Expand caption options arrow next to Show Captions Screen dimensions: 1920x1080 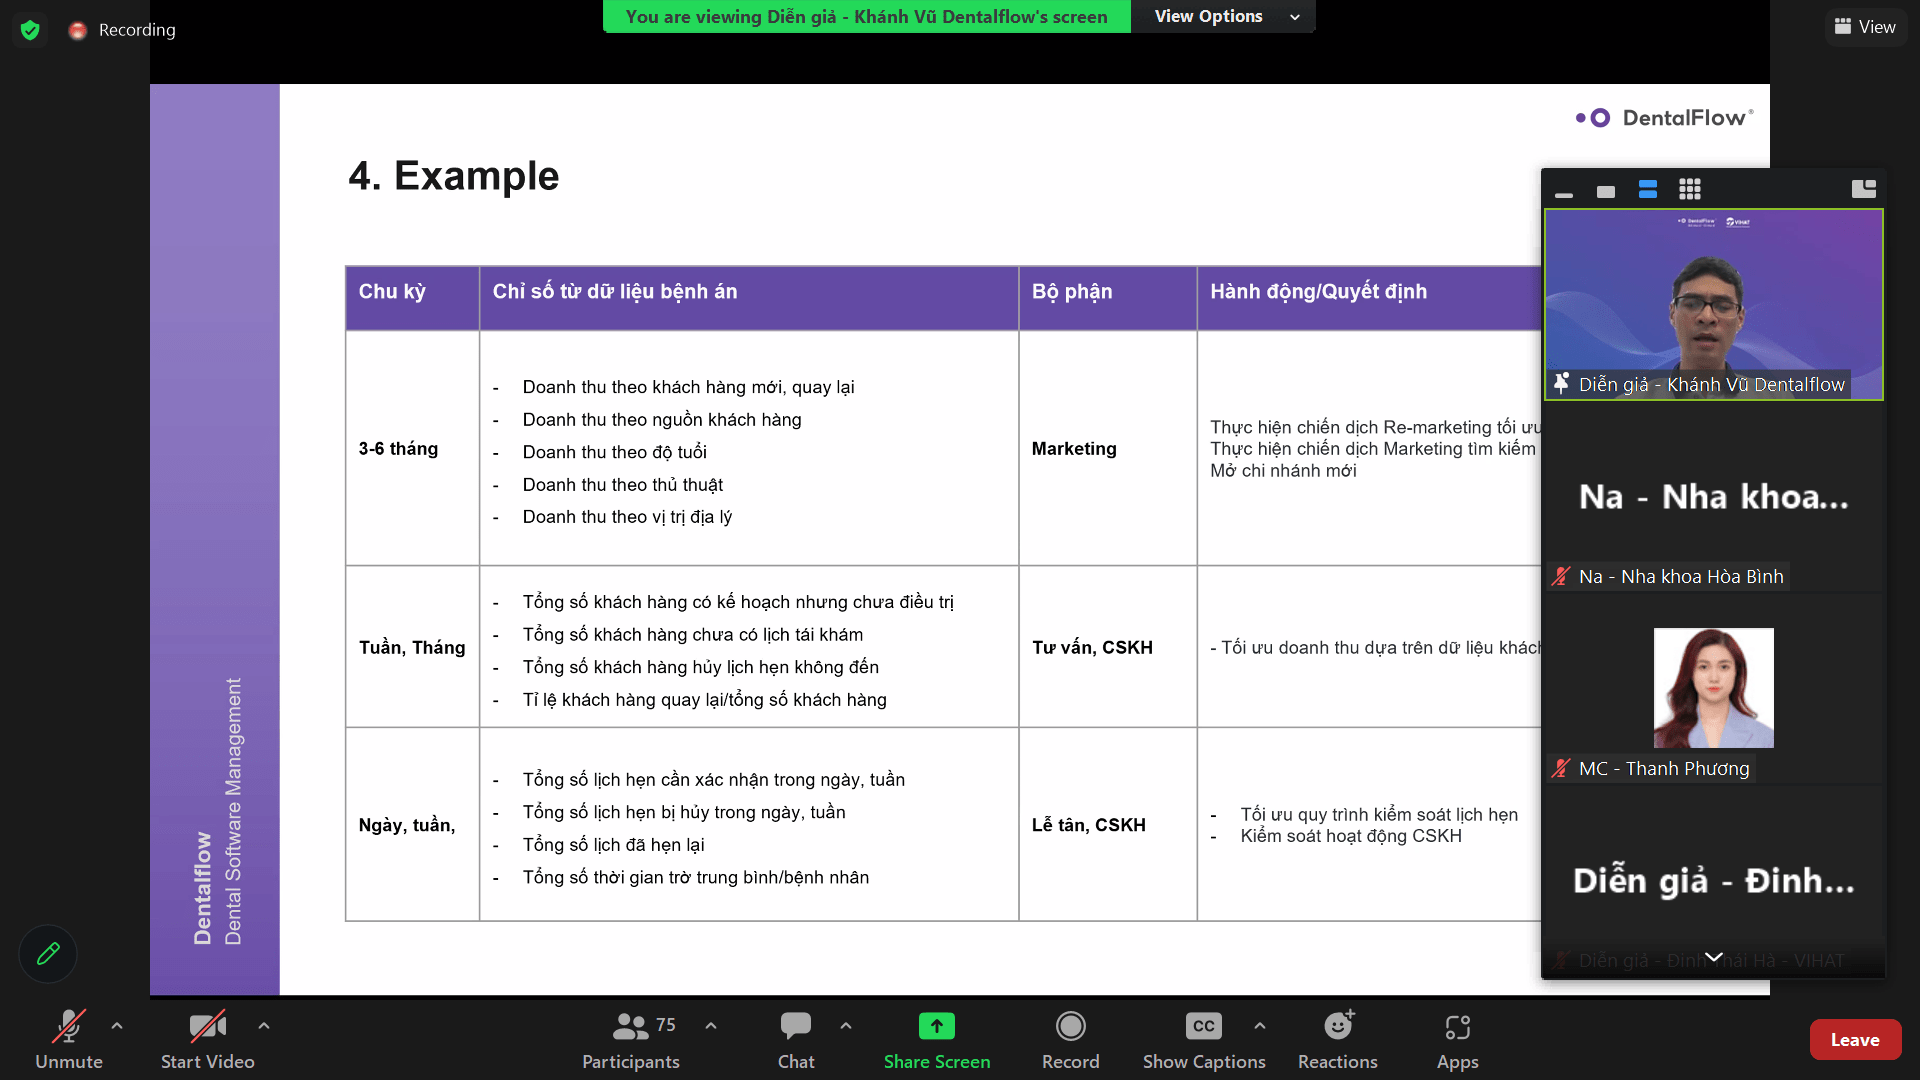coord(1260,1026)
